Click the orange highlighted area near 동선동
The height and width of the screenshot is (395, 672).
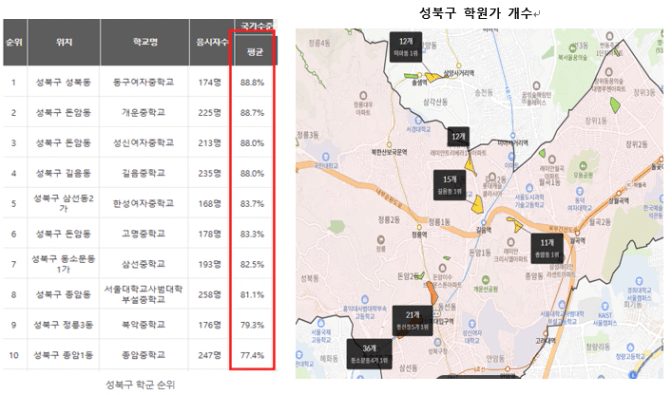pos(431,292)
